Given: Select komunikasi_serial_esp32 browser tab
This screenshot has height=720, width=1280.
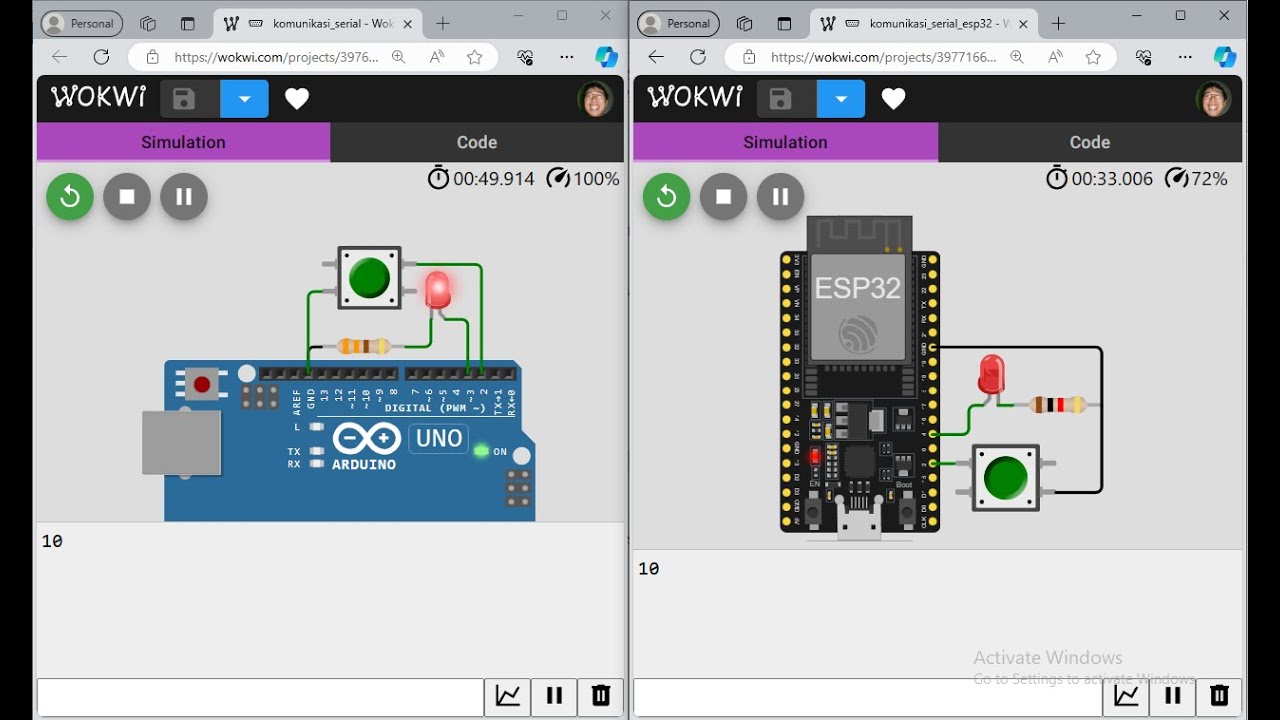Looking at the screenshot, I should tap(924, 23).
